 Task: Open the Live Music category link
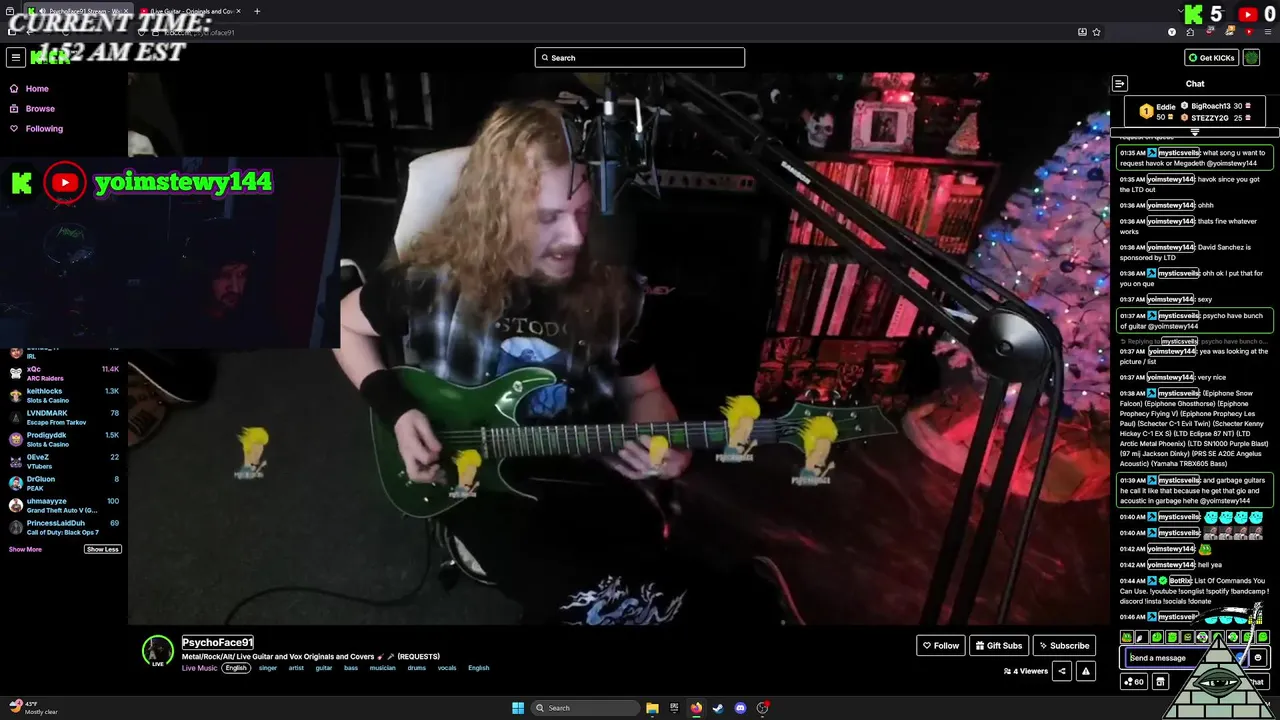[x=199, y=668]
